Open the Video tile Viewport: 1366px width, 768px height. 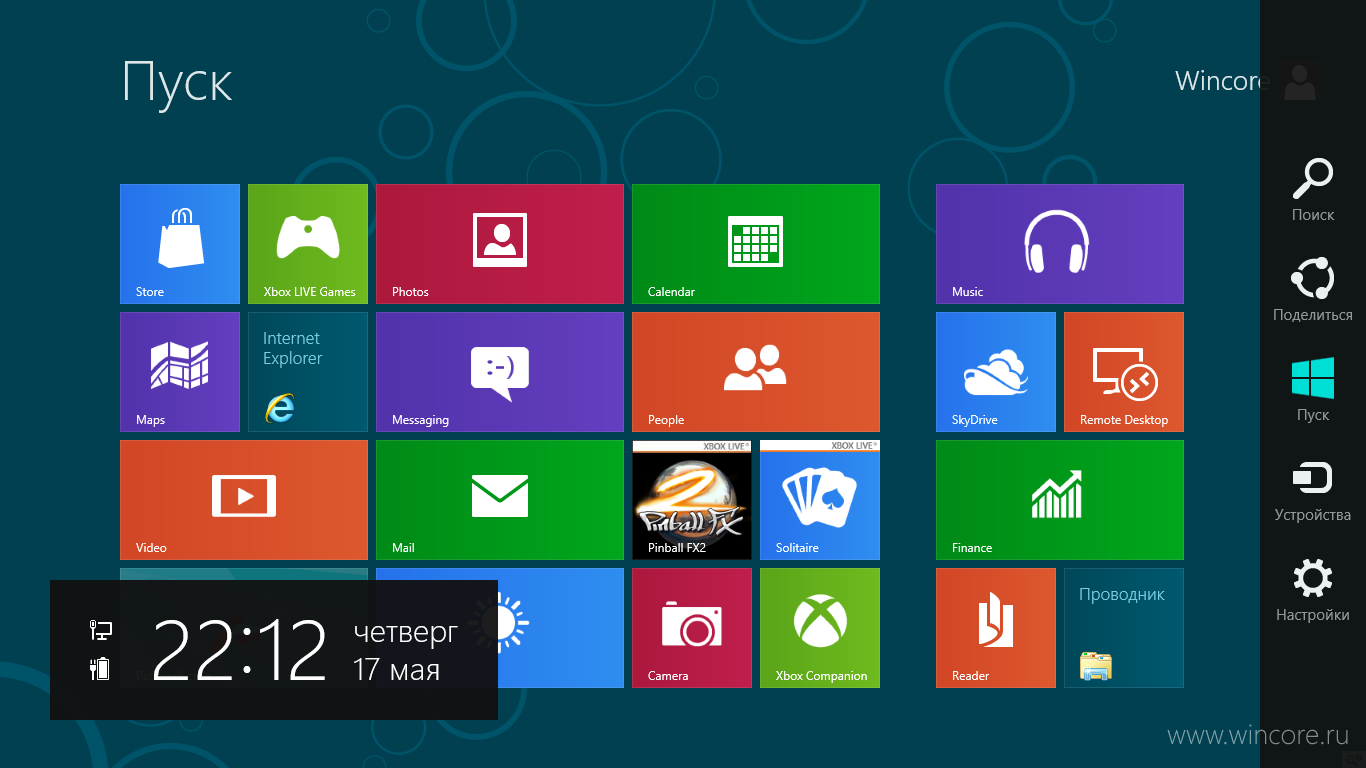coord(244,500)
